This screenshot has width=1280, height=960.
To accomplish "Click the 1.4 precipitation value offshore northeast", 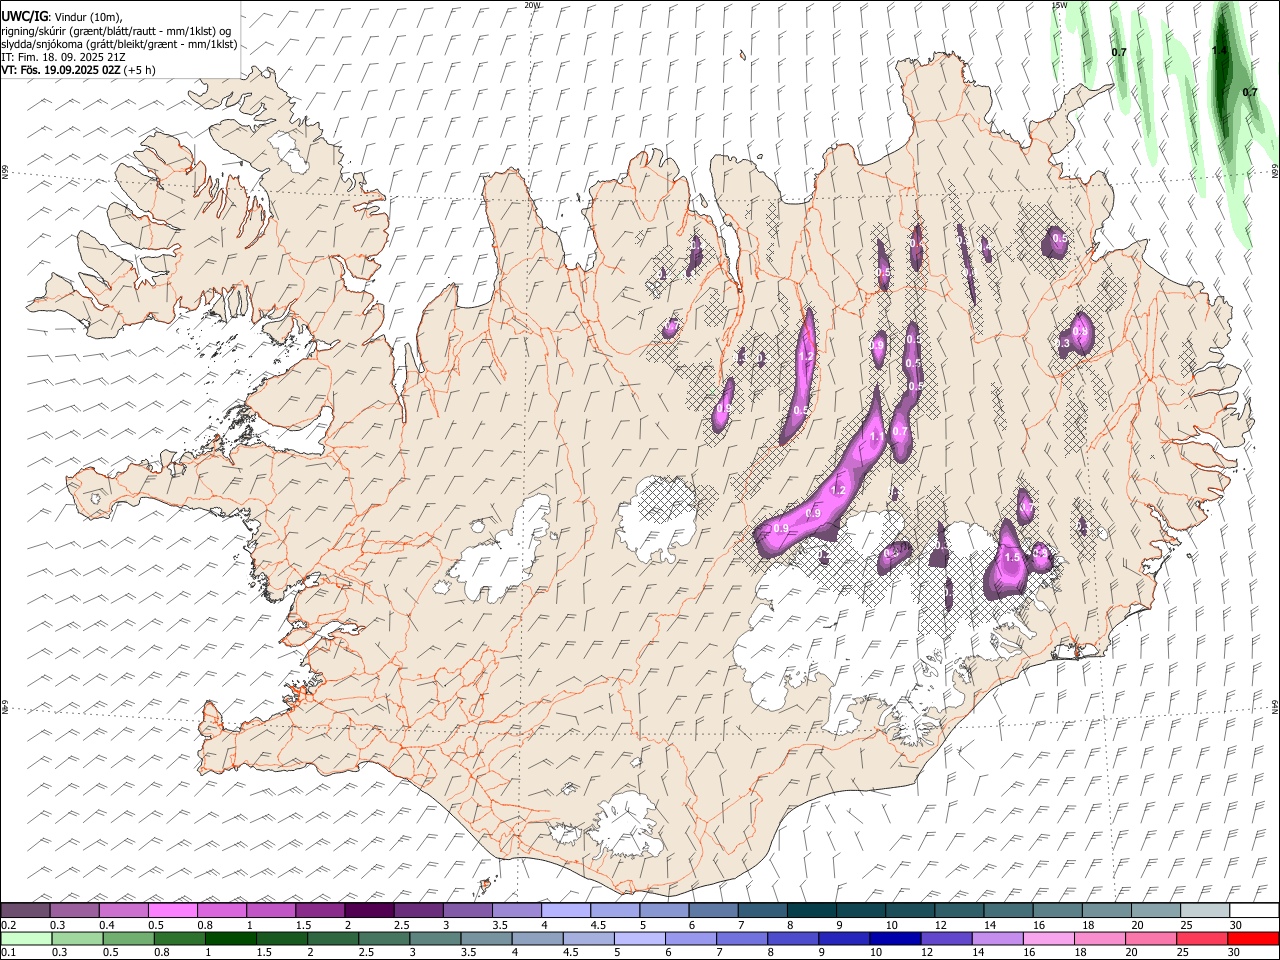I will pyautogui.click(x=1219, y=50).
